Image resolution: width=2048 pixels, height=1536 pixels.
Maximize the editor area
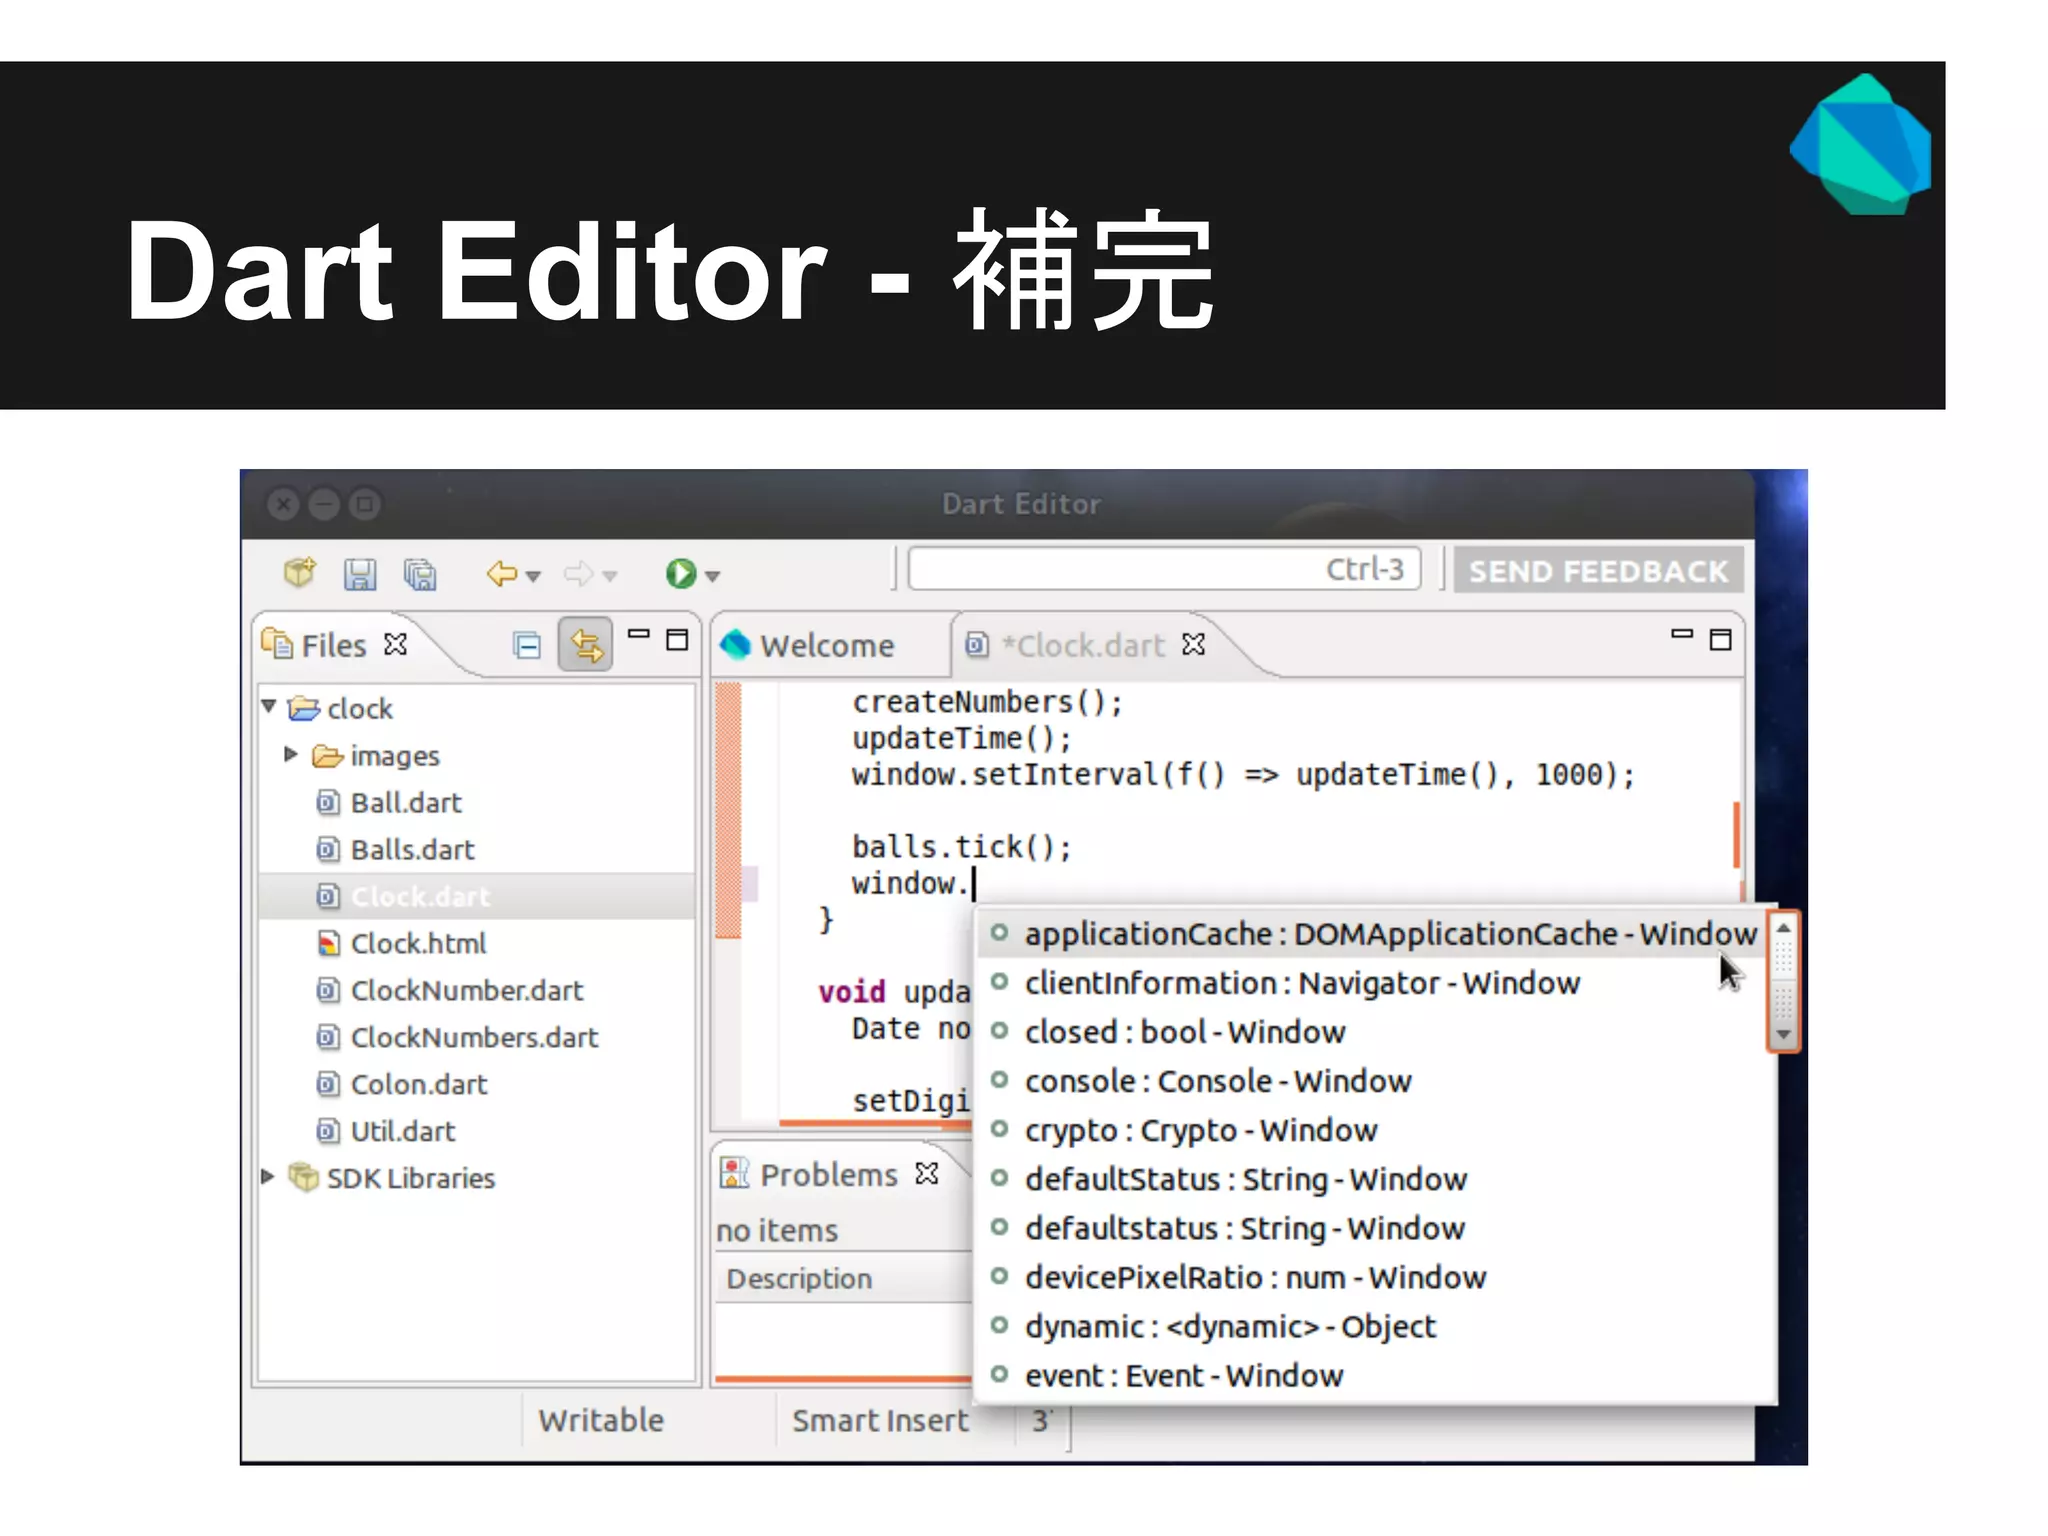[1721, 640]
